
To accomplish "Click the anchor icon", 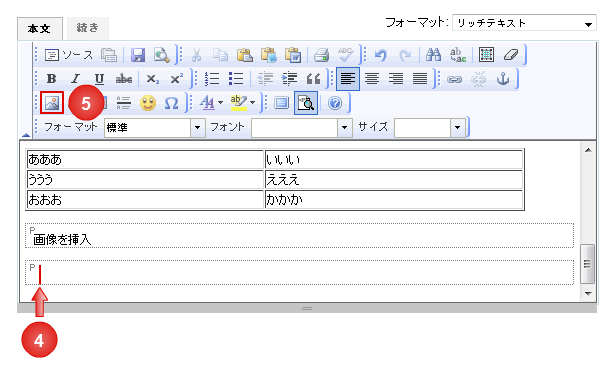I will (502, 79).
